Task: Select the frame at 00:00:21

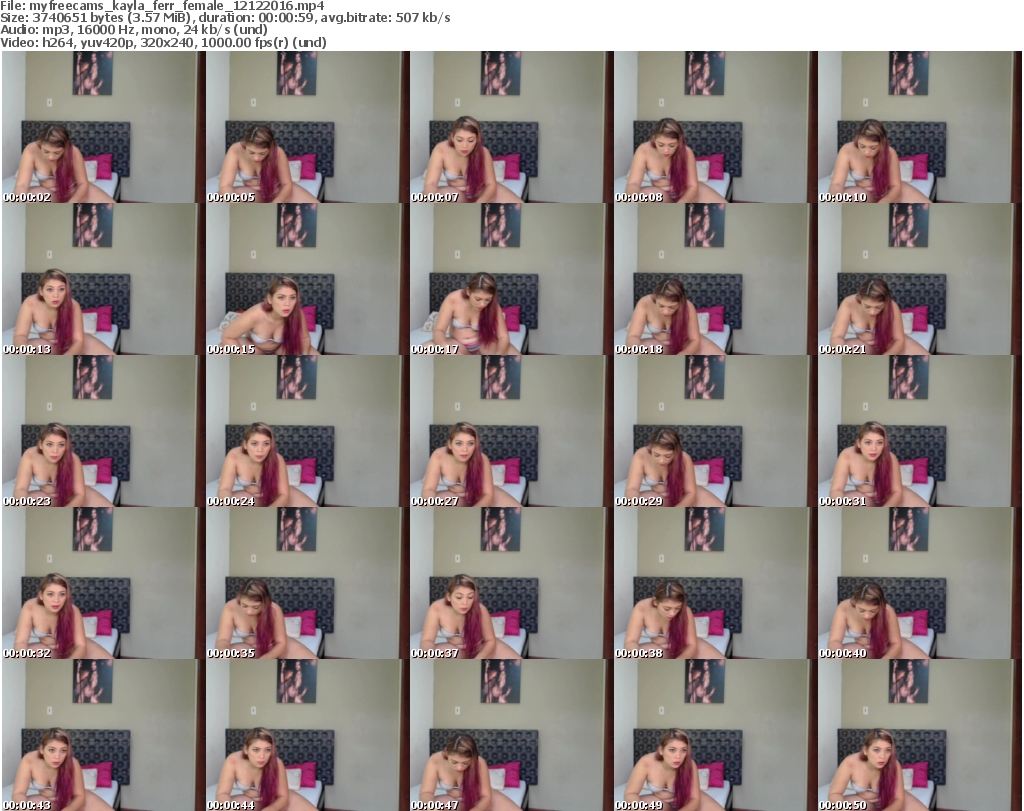Action: (x=920, y=279)
